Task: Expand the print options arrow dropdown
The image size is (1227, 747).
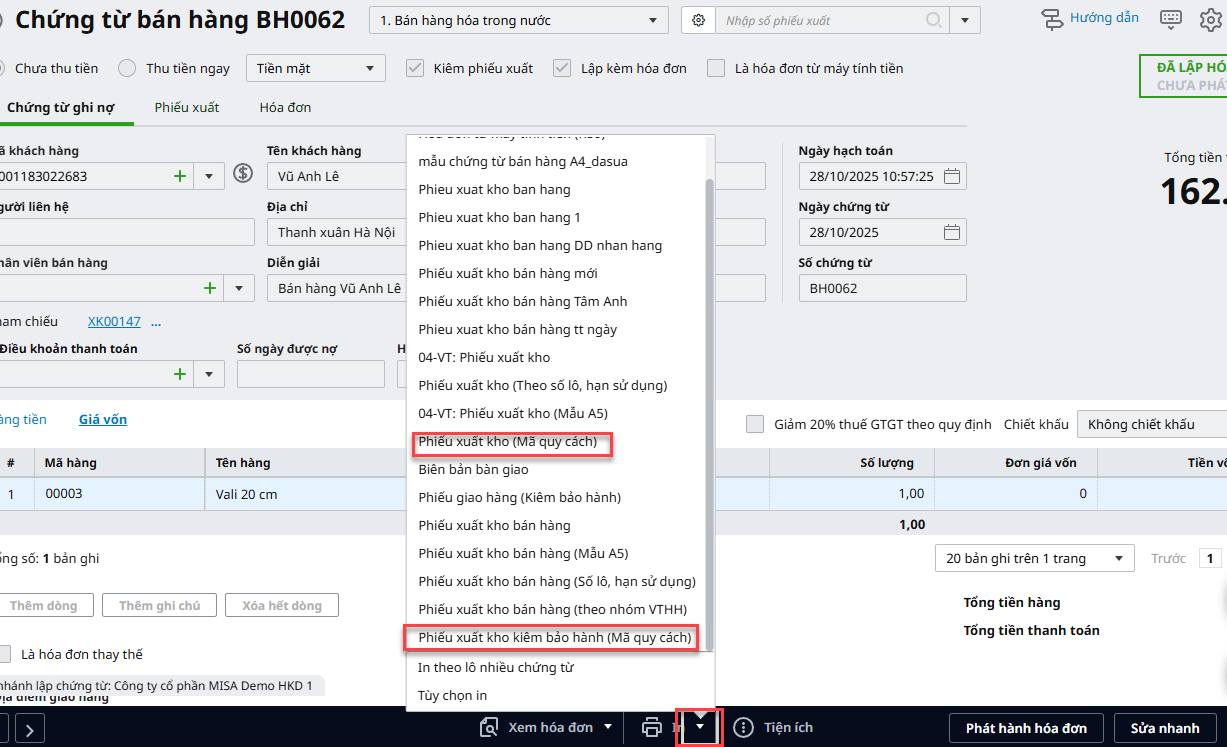Action: (700, 726)
